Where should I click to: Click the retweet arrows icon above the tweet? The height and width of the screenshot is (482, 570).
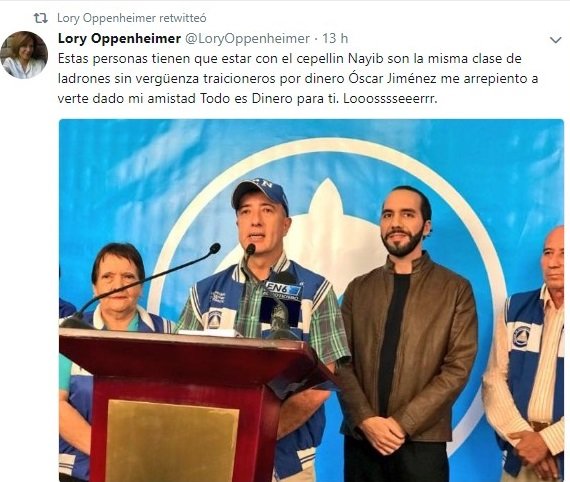coord(41,18)
